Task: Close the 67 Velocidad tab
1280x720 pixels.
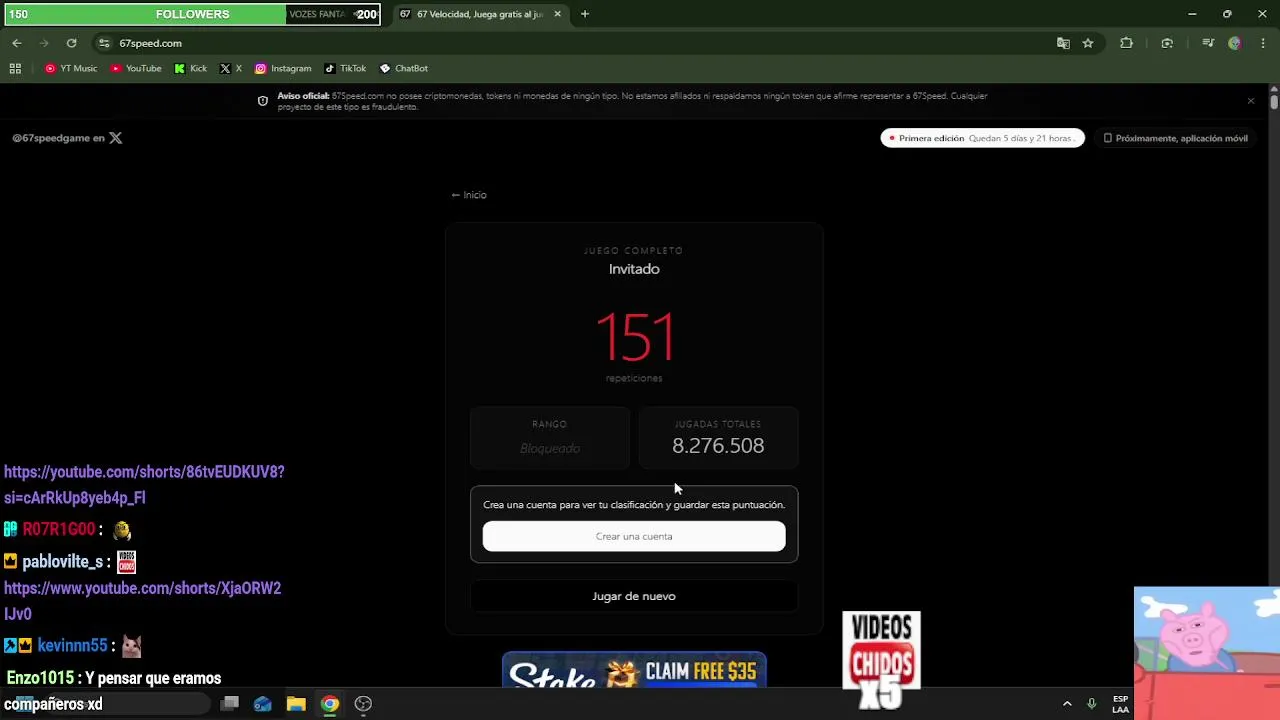Action: (557, 14)
